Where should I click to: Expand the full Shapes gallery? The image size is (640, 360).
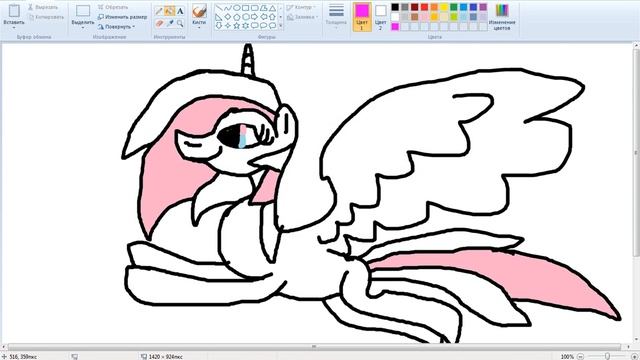click(280, 26)
